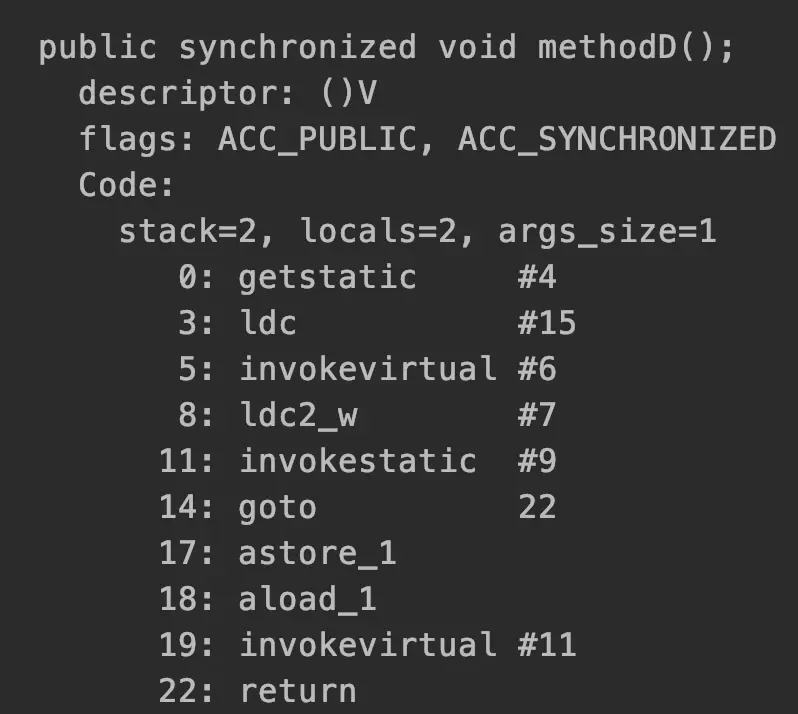Click the return instruction

tap(297, 691)
